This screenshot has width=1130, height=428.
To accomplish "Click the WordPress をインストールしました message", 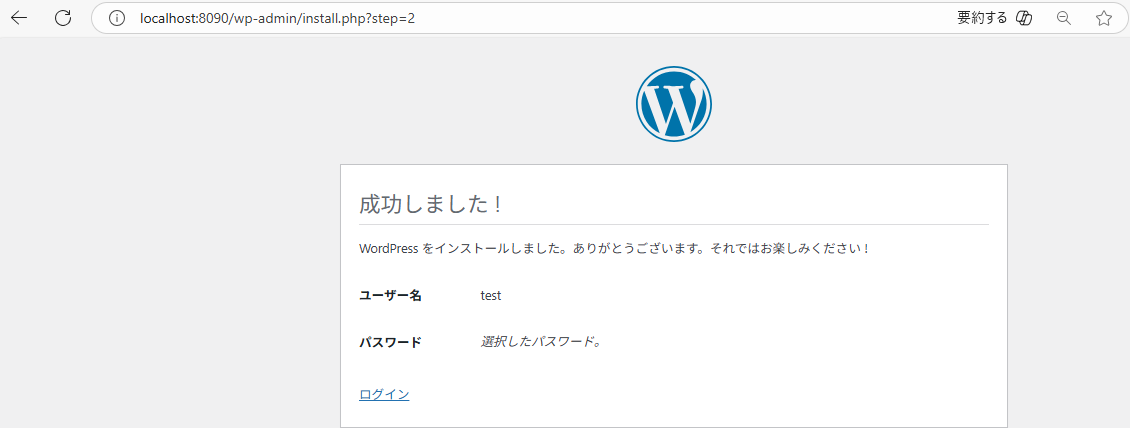I will [x=615, y=249].
